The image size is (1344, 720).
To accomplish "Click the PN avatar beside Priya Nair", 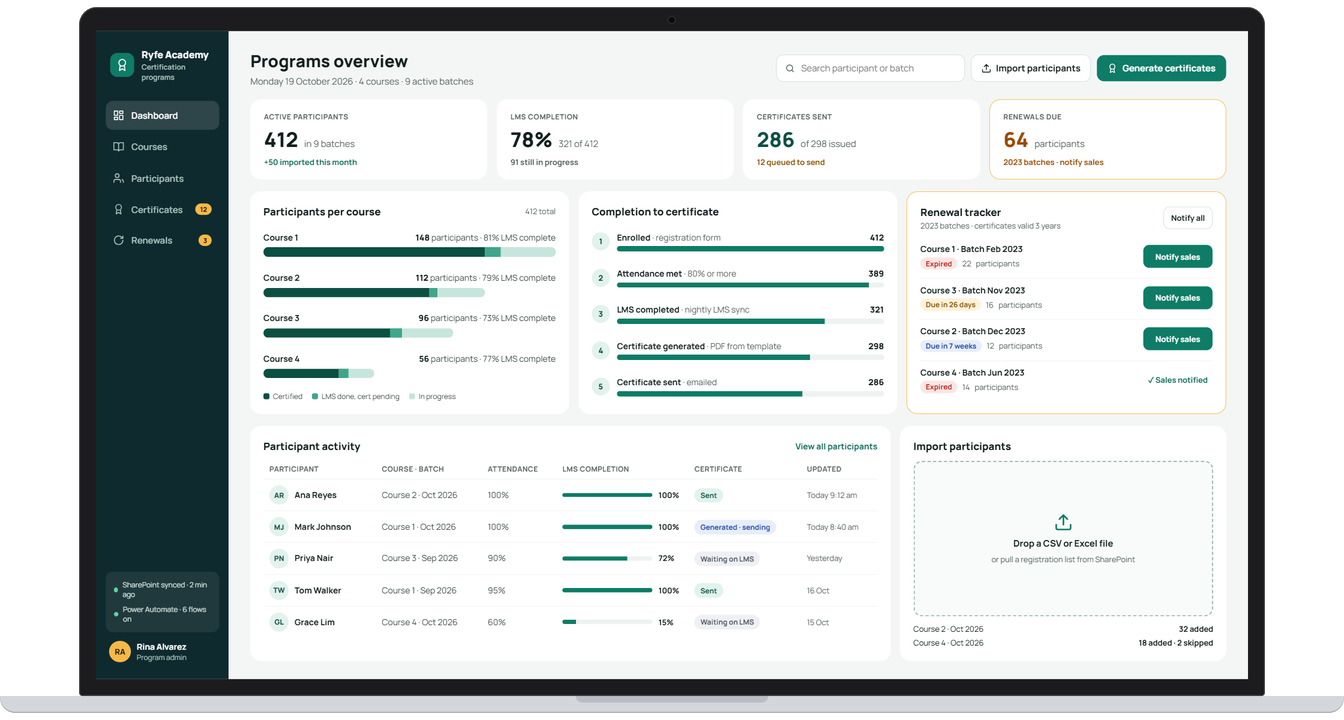I will 279,558.
